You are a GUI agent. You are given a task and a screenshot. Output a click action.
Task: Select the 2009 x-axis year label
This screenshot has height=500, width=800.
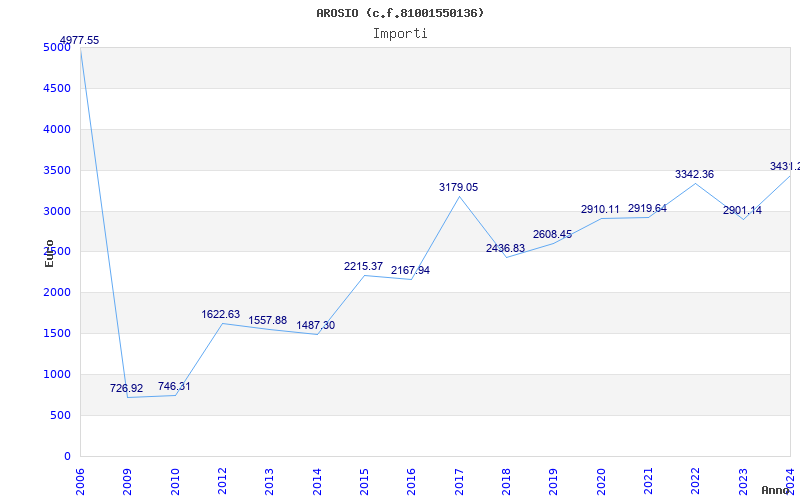(x=128, y=479)
